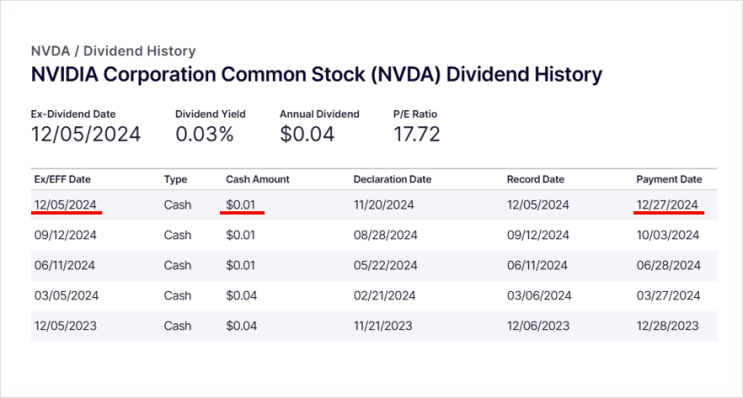Click the Cash Amount column header
The width and height of the screenshot is (743, 398).
pos(257,180)
